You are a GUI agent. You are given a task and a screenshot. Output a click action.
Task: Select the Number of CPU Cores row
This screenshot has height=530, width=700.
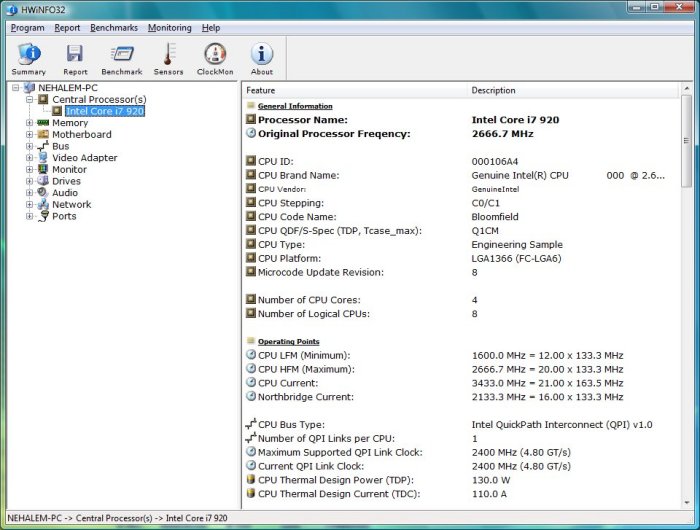click(462, 300)
